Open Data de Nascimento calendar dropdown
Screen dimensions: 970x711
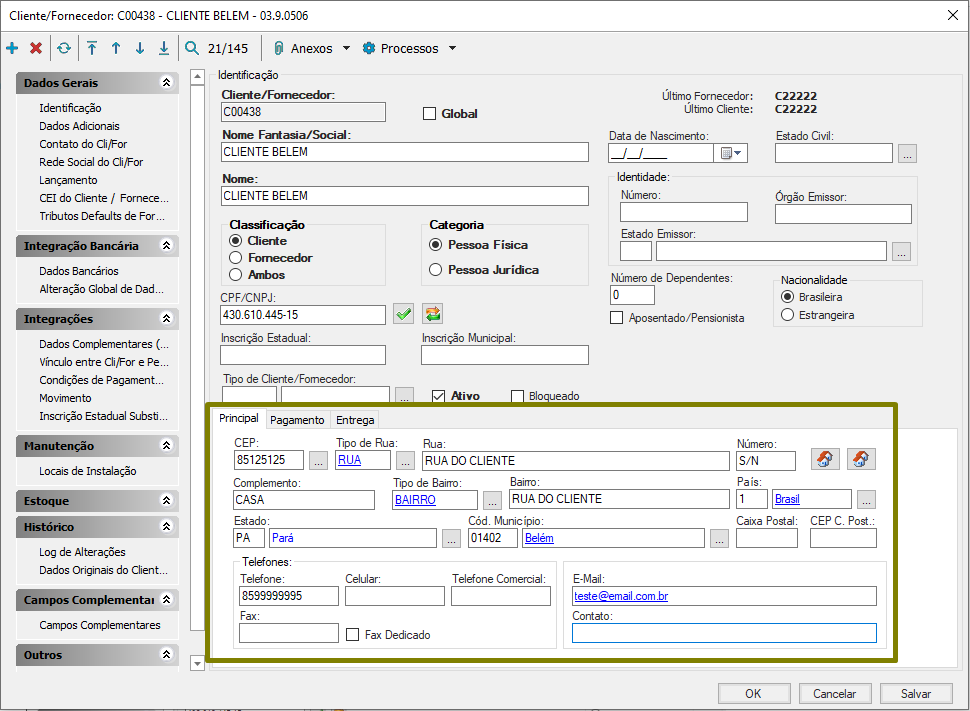(x=731, y=153)
